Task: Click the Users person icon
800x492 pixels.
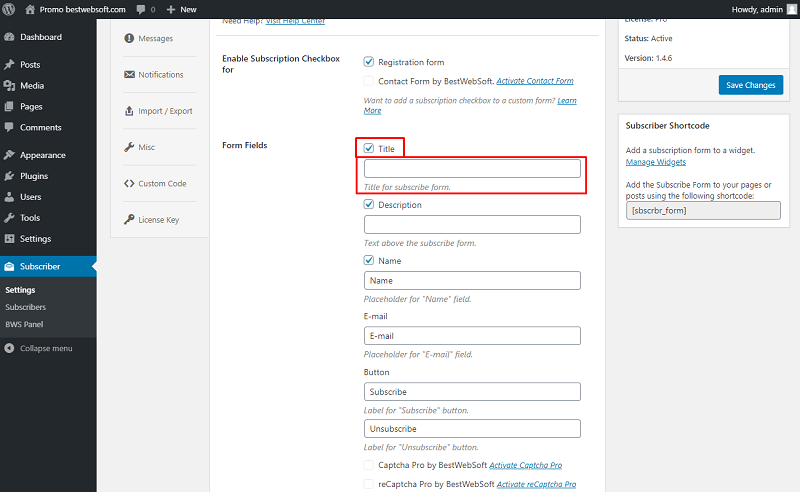Action: [x=9, y=196]
